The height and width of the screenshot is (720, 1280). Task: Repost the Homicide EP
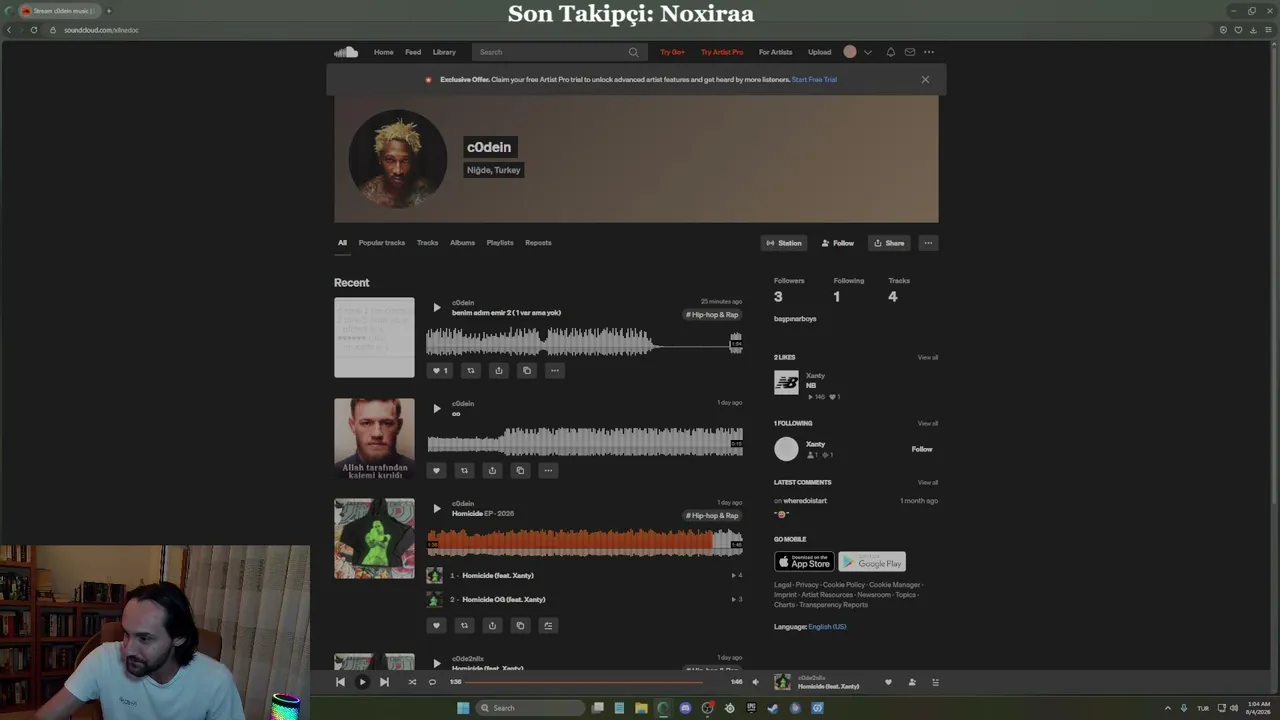pos(464,625)
